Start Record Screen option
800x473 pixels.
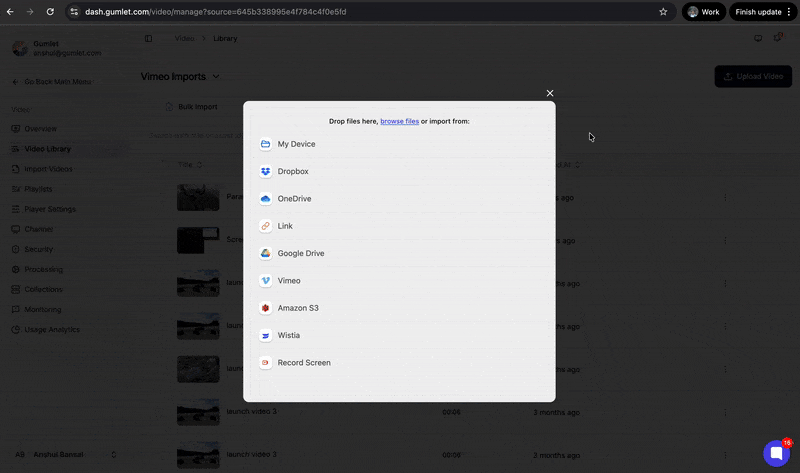point(303,363)
